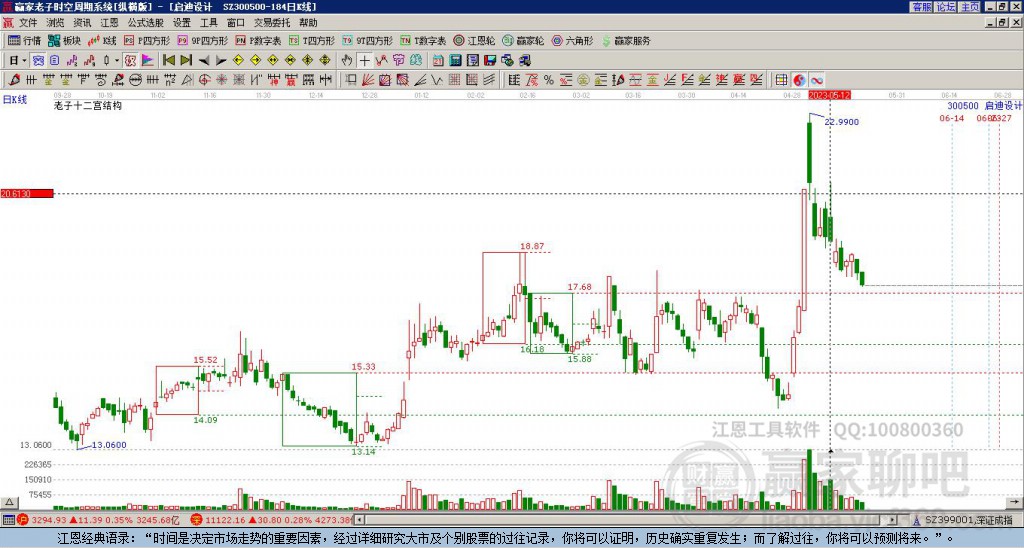Open the 文件 menu
1024x548 pixels.
pyautogui.click(x=28, y=23)
